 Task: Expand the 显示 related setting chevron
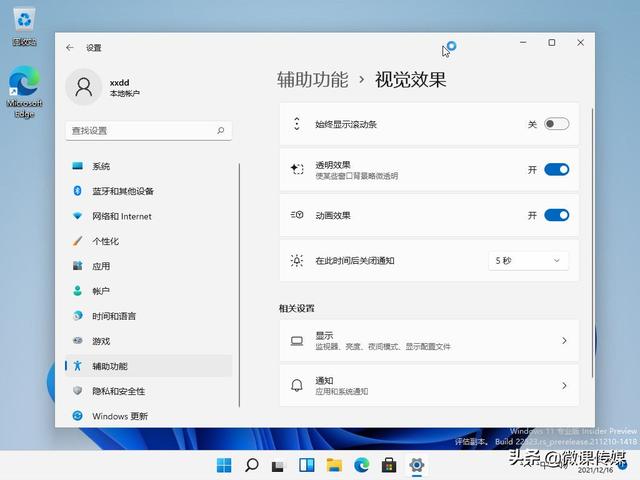click(x=564, y=340)
